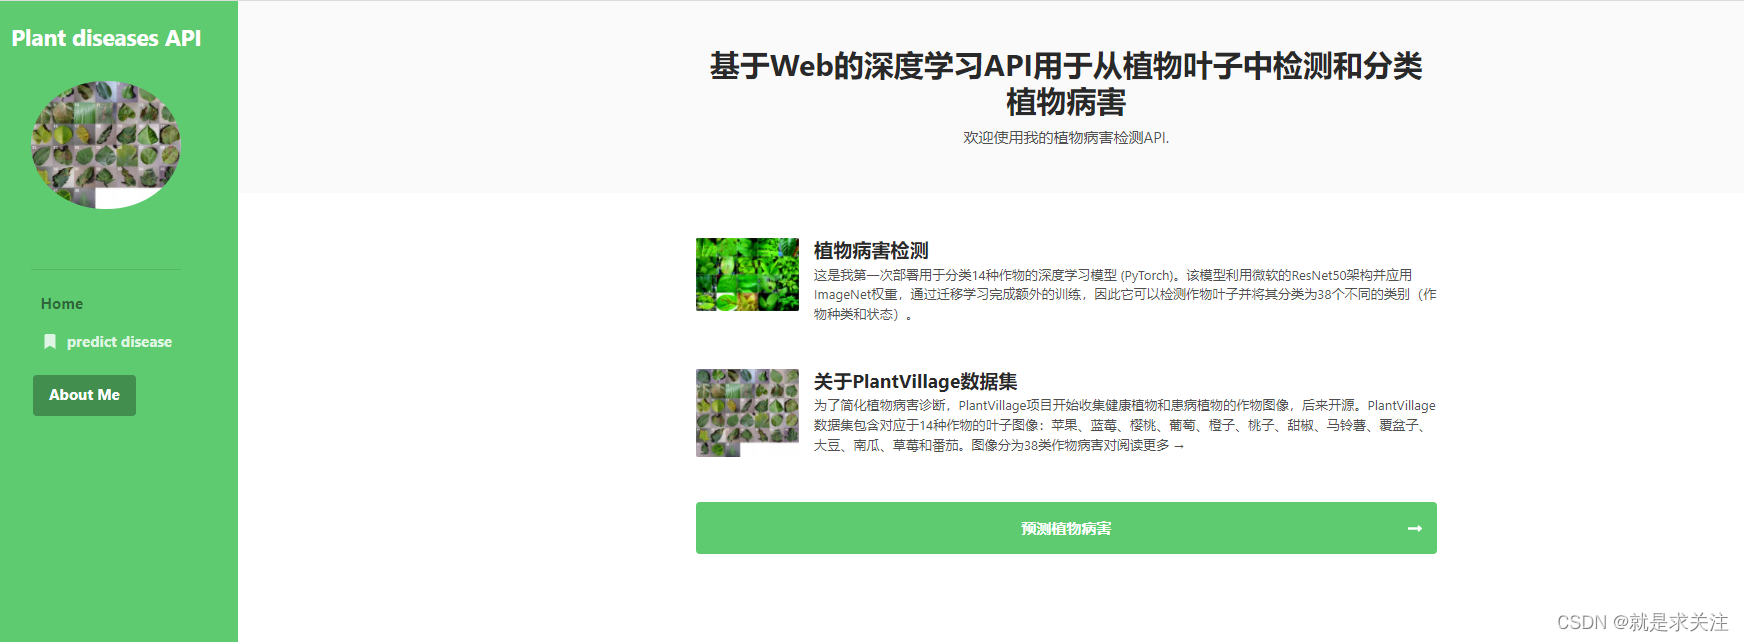
Task: Open the Home menu item in sidebar
Action: [62, 304]
